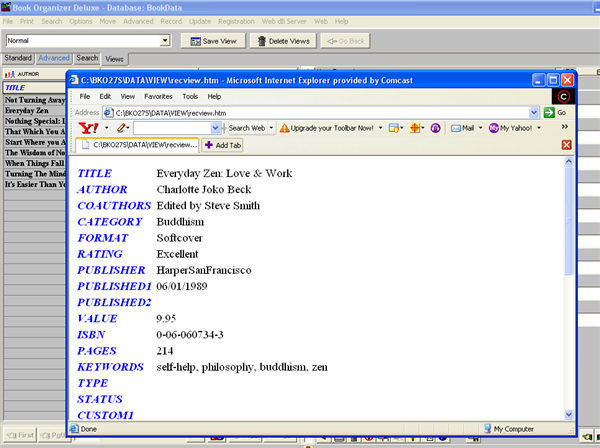Image resolution: width=600 pixels, height=448 pixels.
Task: Click the ISBN value 0-06-060734-3
Action: click(x=190, y=335)
